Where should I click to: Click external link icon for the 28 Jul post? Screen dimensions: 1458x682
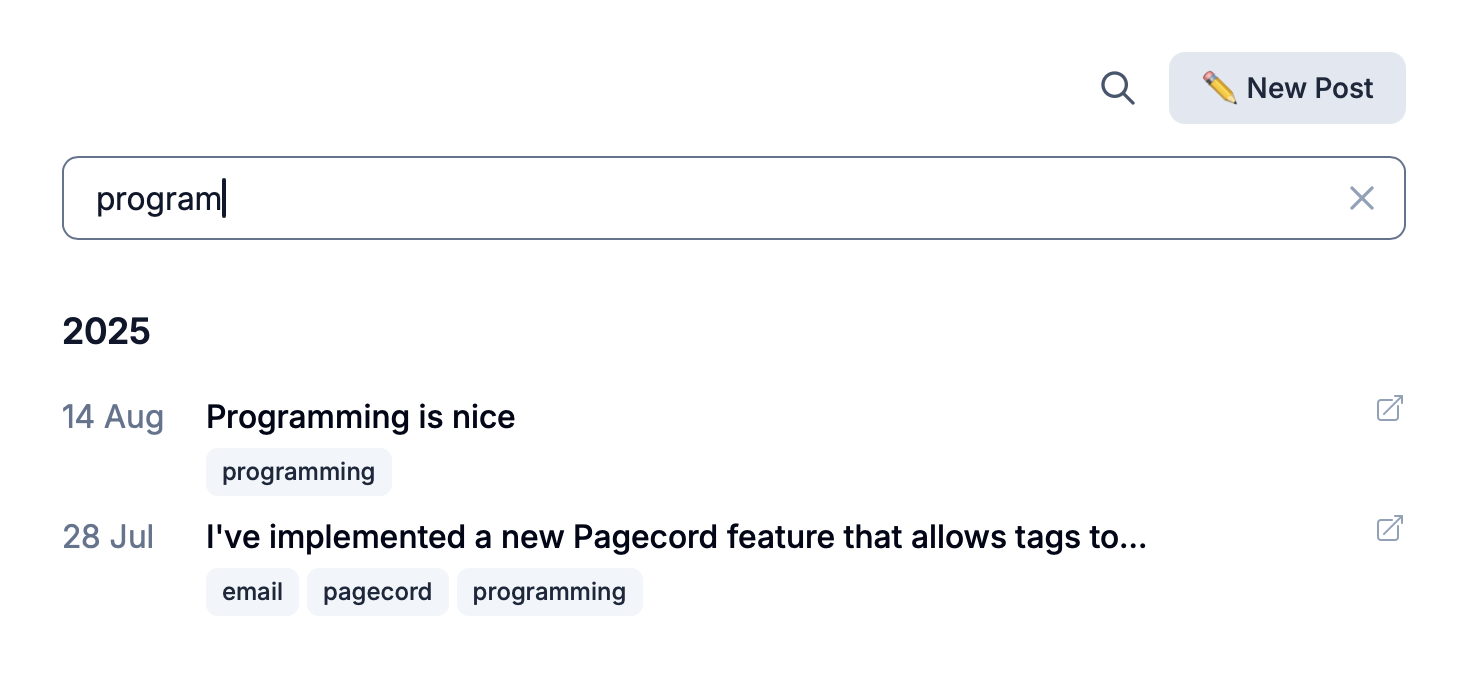[x=1389, y=528]
